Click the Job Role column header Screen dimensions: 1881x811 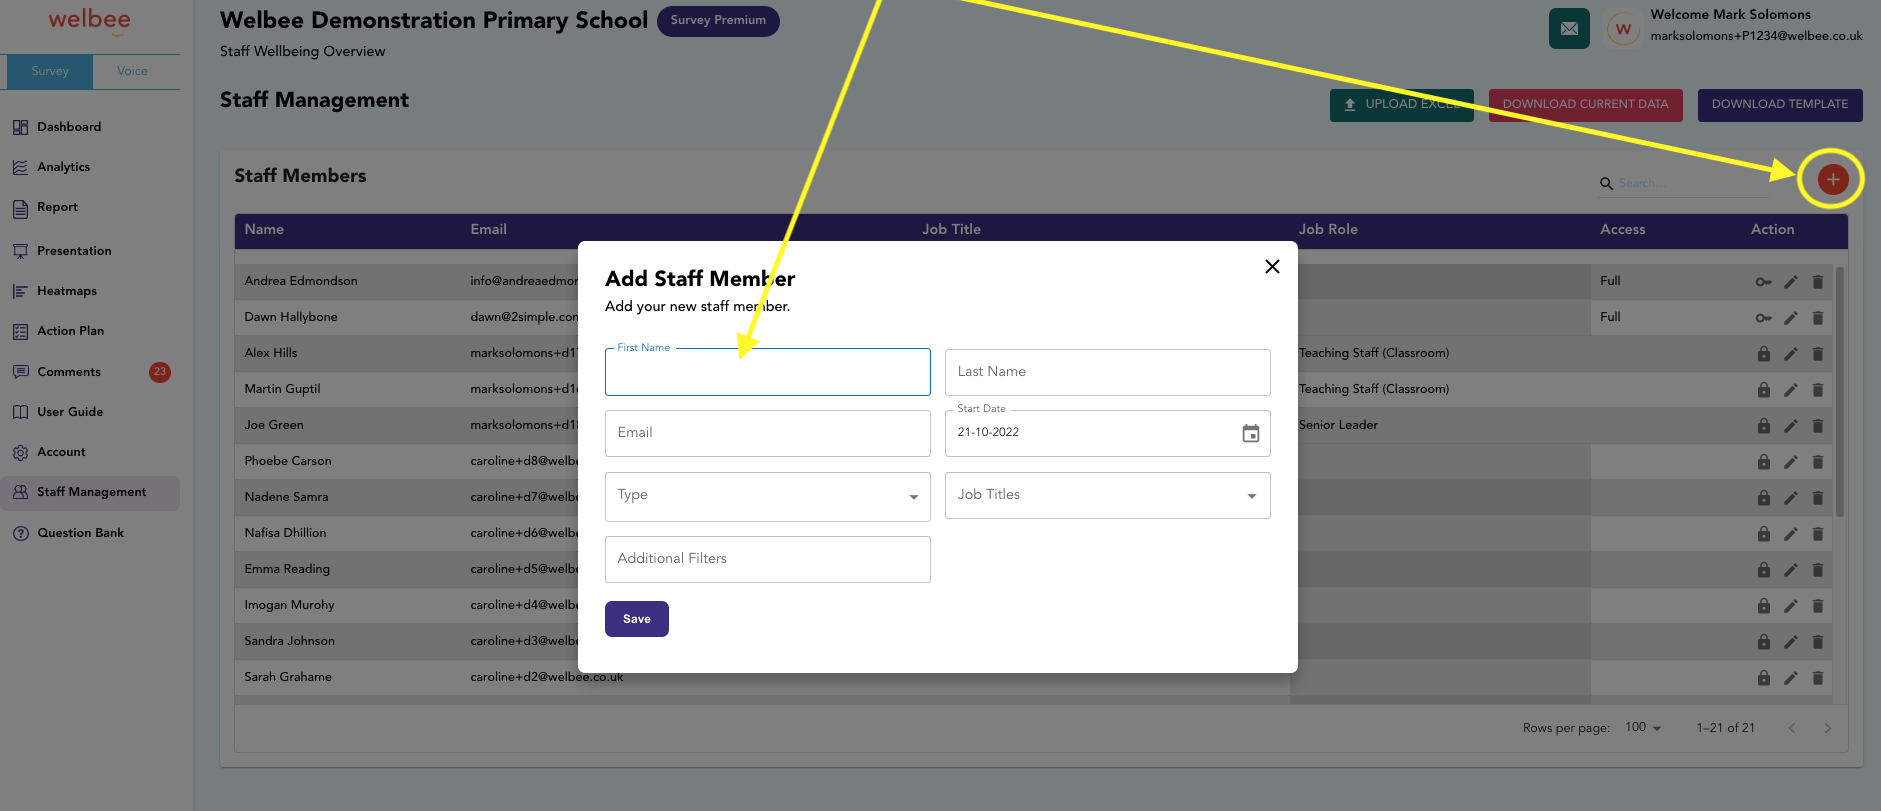[1328, 230]
